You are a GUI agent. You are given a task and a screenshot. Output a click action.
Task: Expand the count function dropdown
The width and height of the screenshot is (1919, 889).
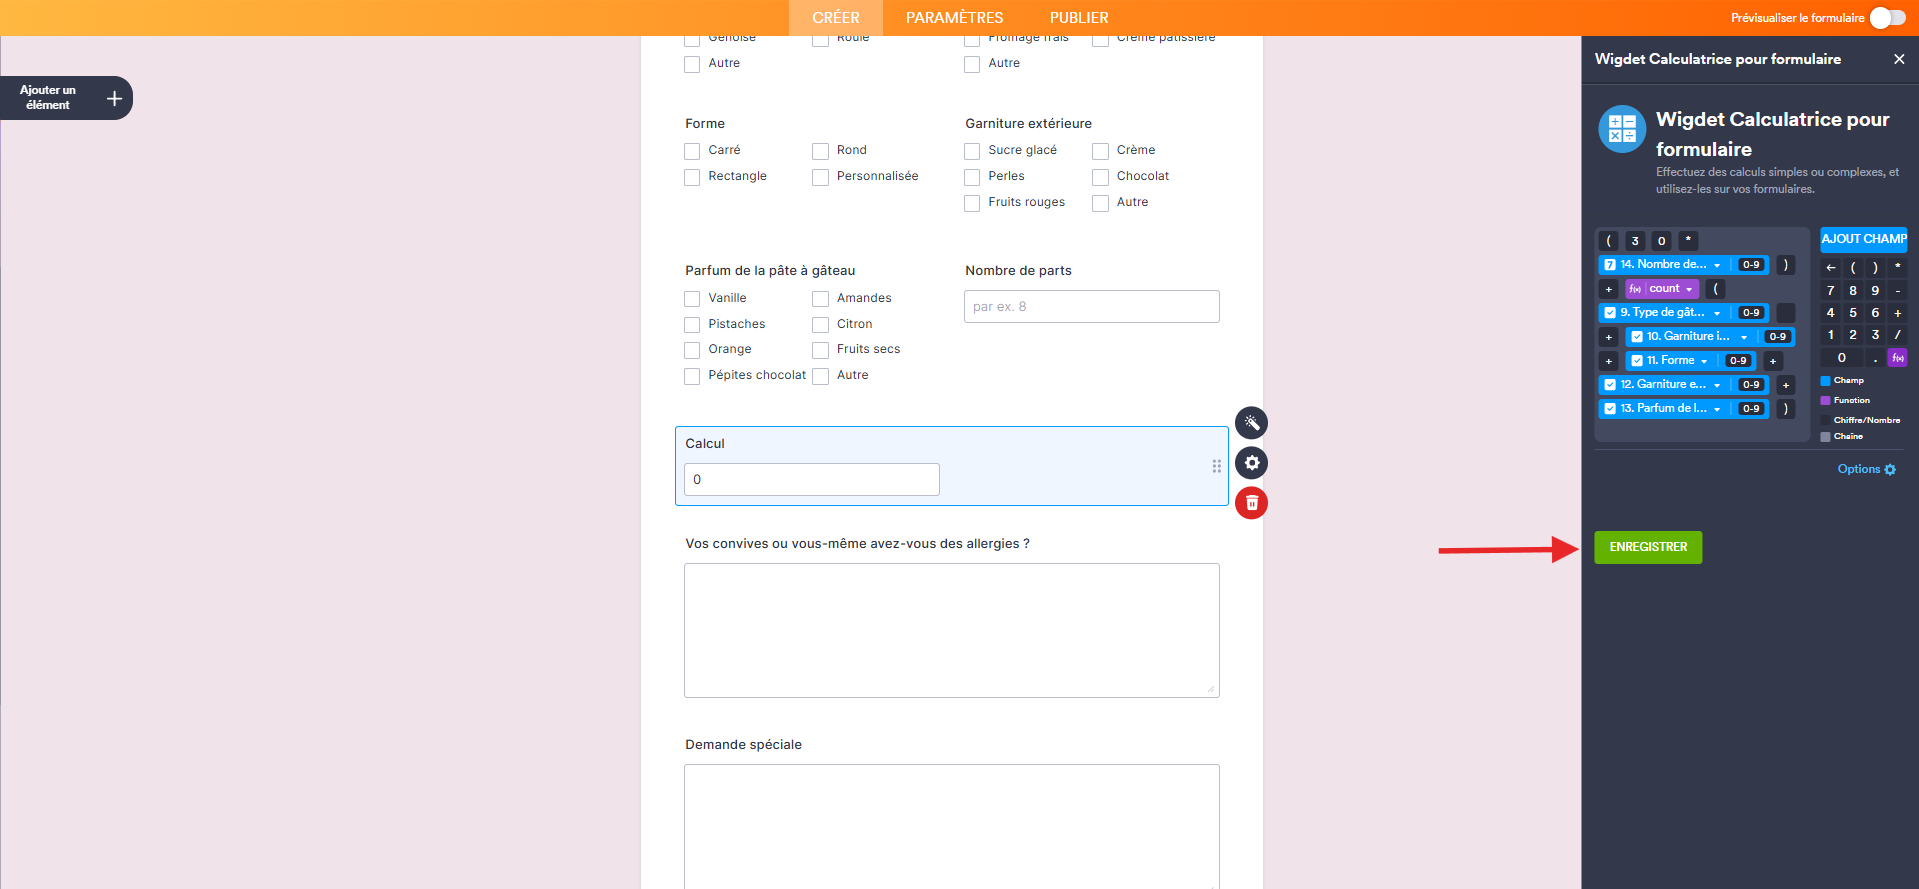tap(1689, 289)
